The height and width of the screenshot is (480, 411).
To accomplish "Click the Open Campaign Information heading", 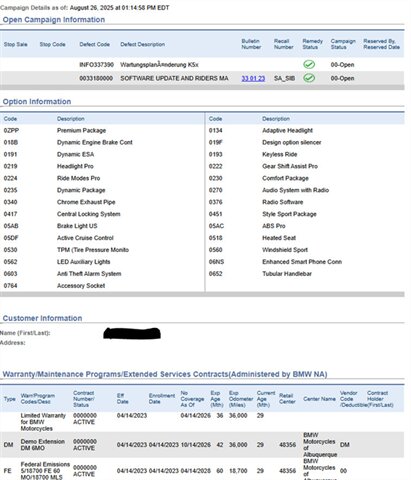I will coord(54,20).
